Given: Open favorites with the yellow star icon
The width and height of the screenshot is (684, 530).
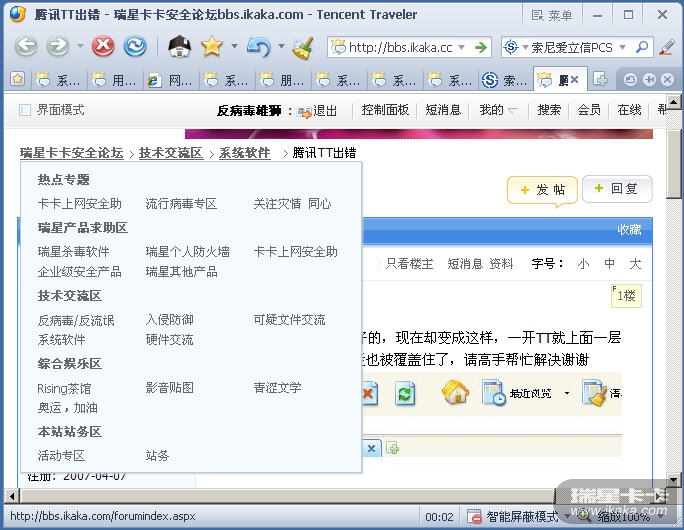Looking at the screenshot, I should tap(212, 46).
